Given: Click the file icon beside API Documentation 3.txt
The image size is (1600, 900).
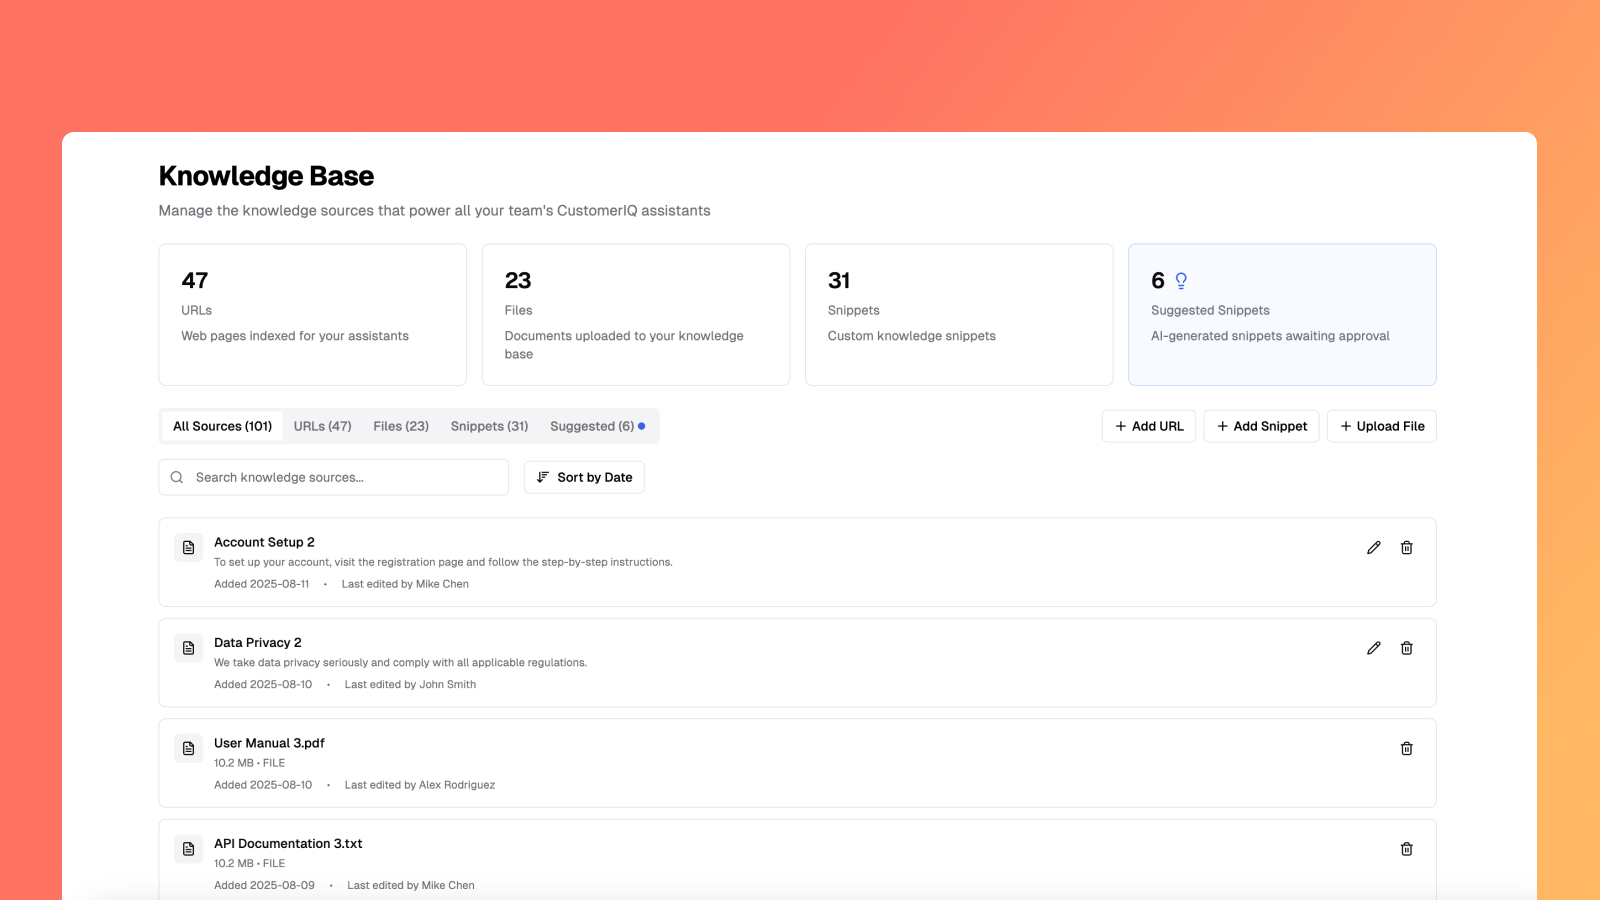Looking at the screenshot, I should [x=188, y=849].
